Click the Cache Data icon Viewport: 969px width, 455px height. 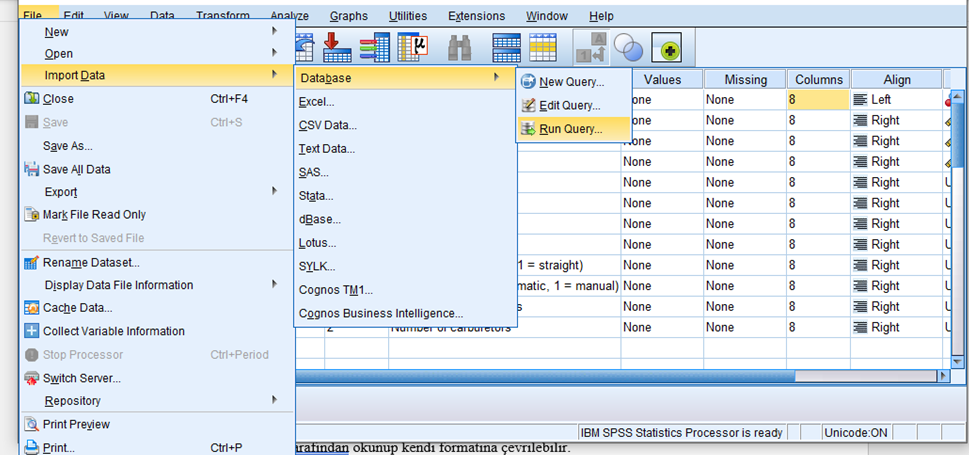[x=32, y=307]
